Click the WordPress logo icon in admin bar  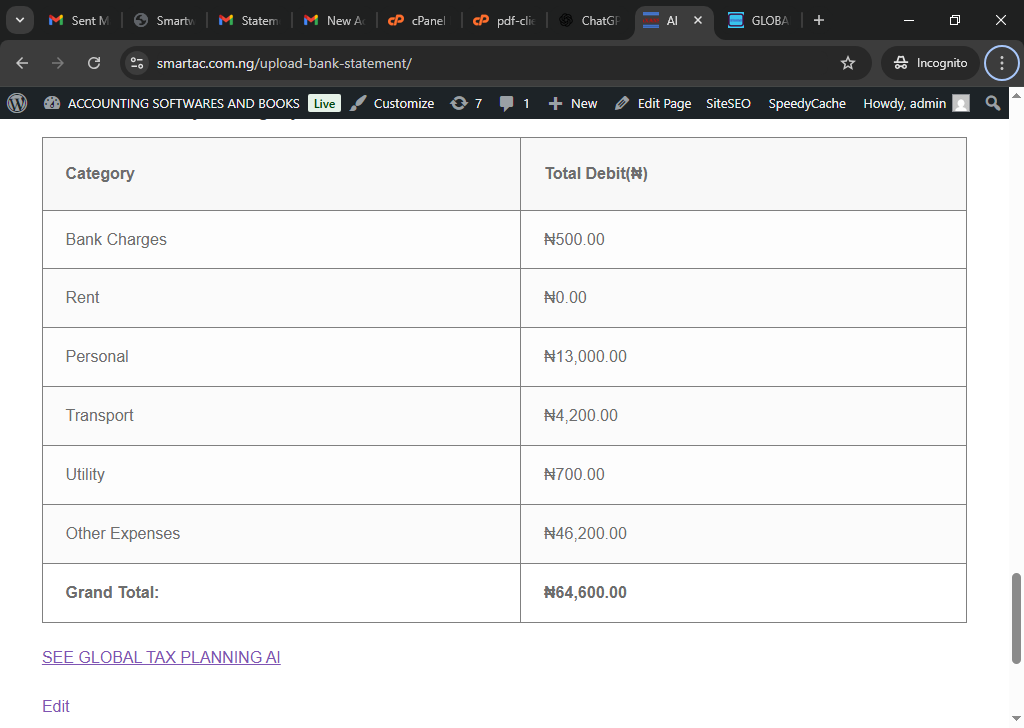pos(17,103)
